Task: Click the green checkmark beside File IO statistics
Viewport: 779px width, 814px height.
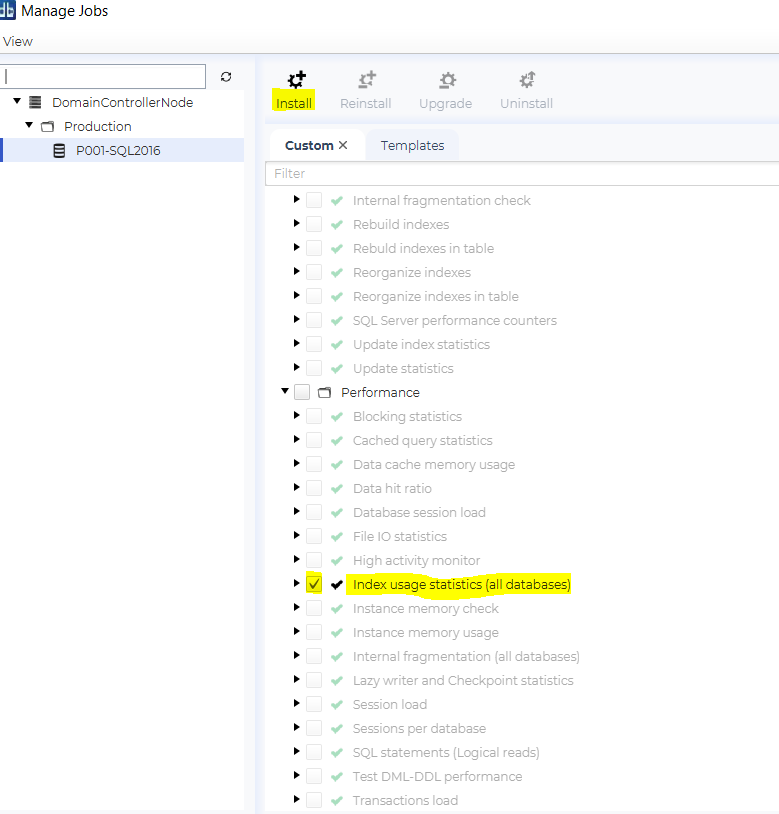Action: click(337, 536)
